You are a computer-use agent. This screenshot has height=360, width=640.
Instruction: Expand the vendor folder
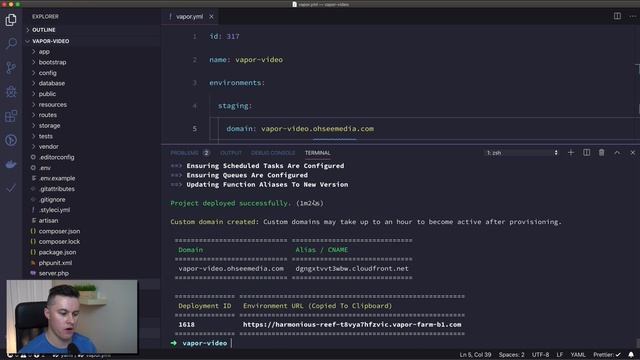pos(49,147)
